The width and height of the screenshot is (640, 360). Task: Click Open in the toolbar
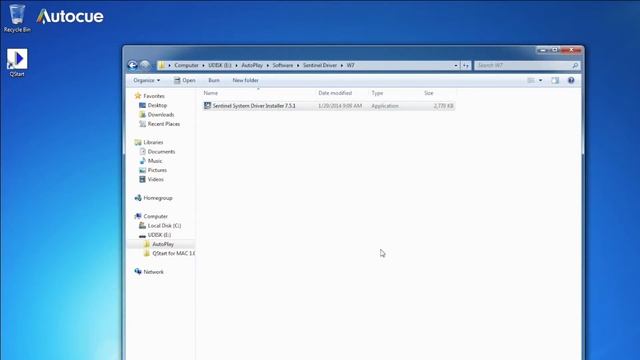tap(184, 80)
